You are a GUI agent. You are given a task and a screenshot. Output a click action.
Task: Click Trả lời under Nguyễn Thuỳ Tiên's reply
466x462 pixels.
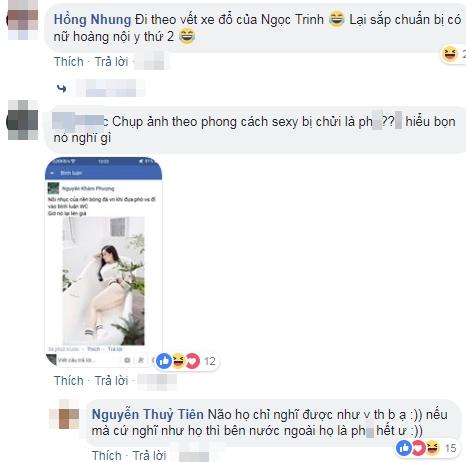coord(149,455)
